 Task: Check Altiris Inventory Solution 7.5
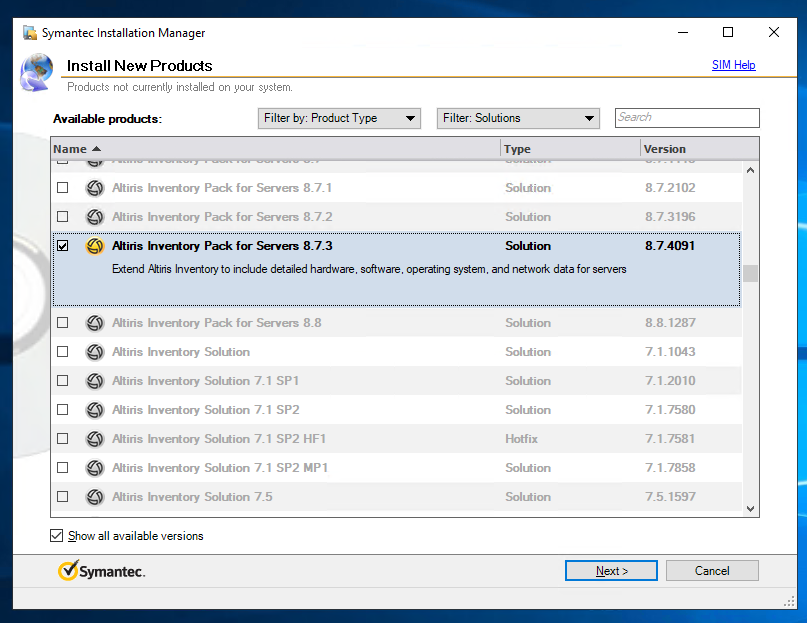click(x=62, y=496)
